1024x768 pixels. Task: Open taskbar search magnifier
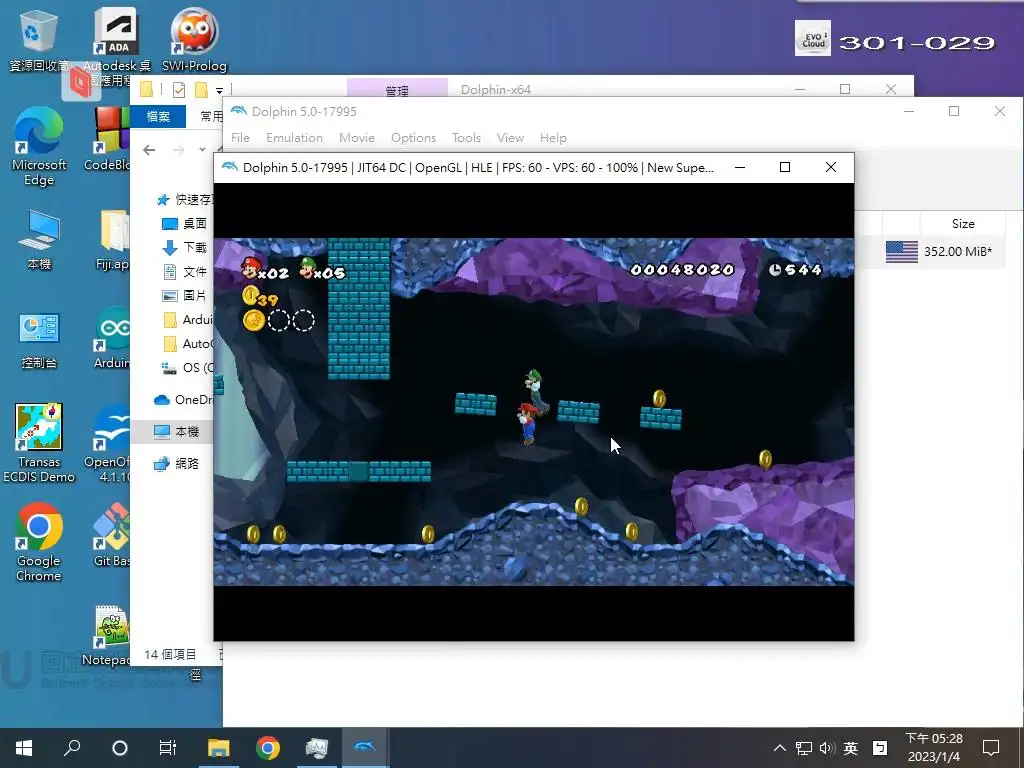click(x=71, y=747)
